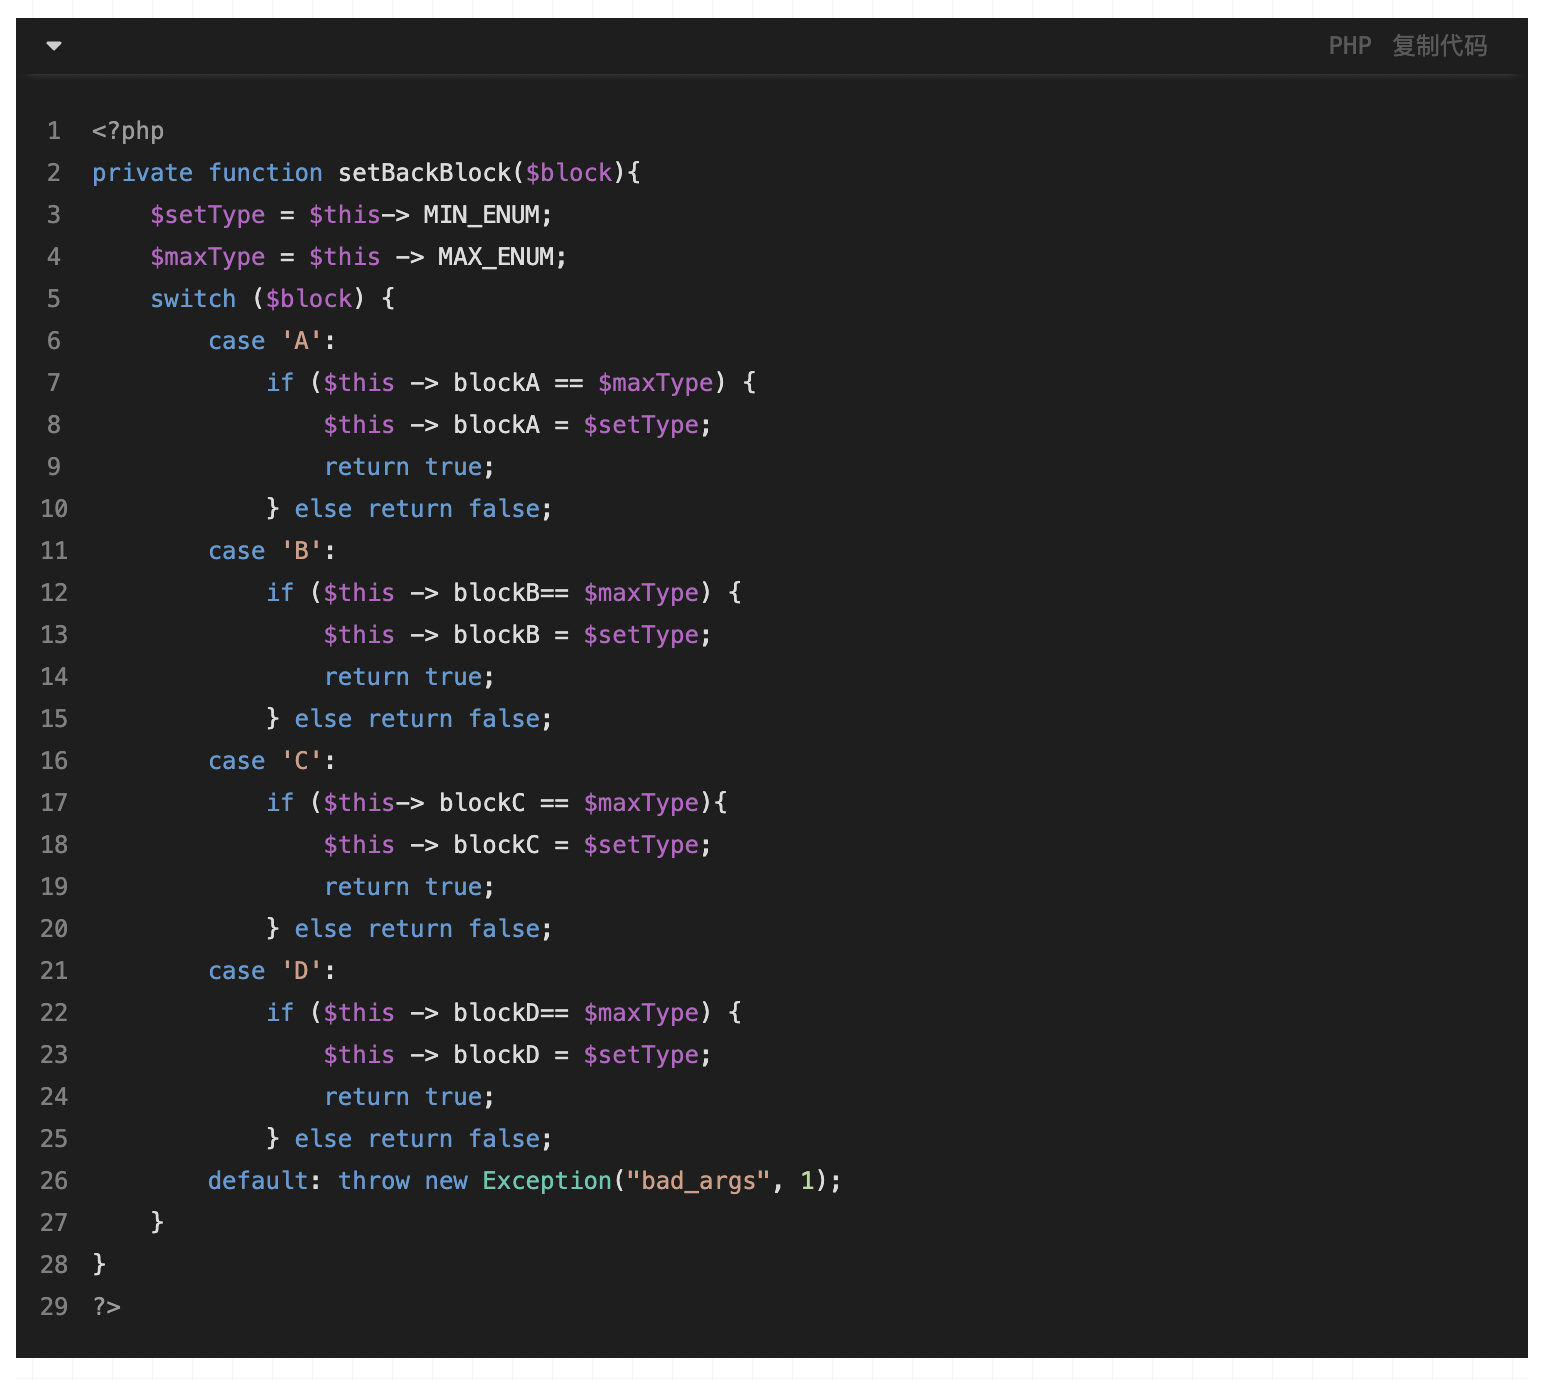Viewport: 1546px width, 1380px height.
Task: Click the setBackBlock function name
Action: (x=424, y=173)
